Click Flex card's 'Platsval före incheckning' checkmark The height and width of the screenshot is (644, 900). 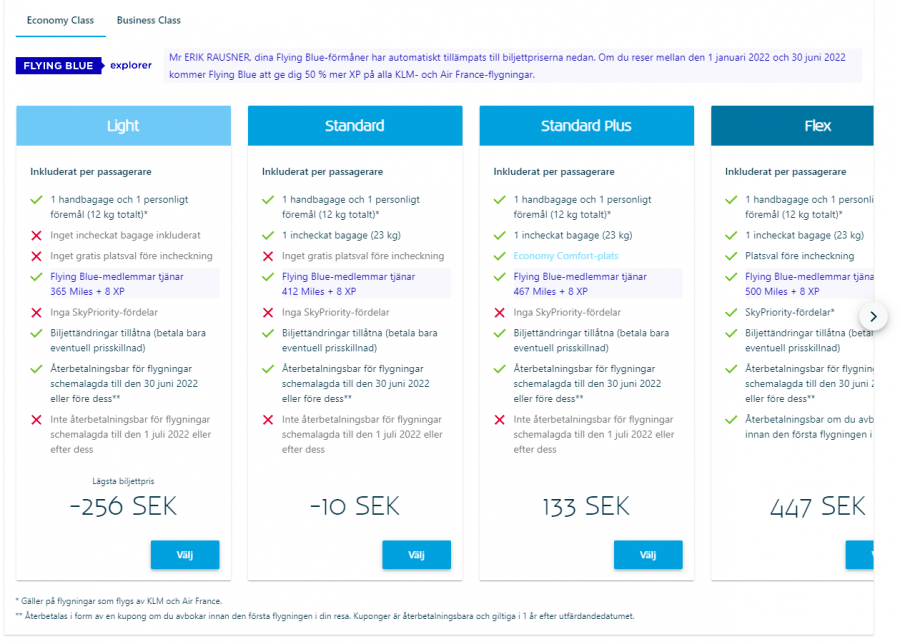(732, 256)
